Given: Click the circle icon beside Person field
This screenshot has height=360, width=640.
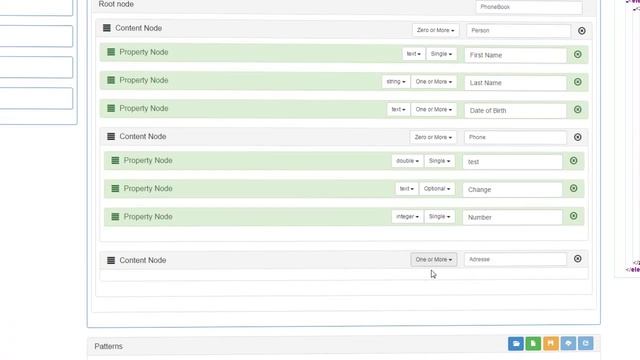Looking at the screenshot, I should [x=582, y=31].
